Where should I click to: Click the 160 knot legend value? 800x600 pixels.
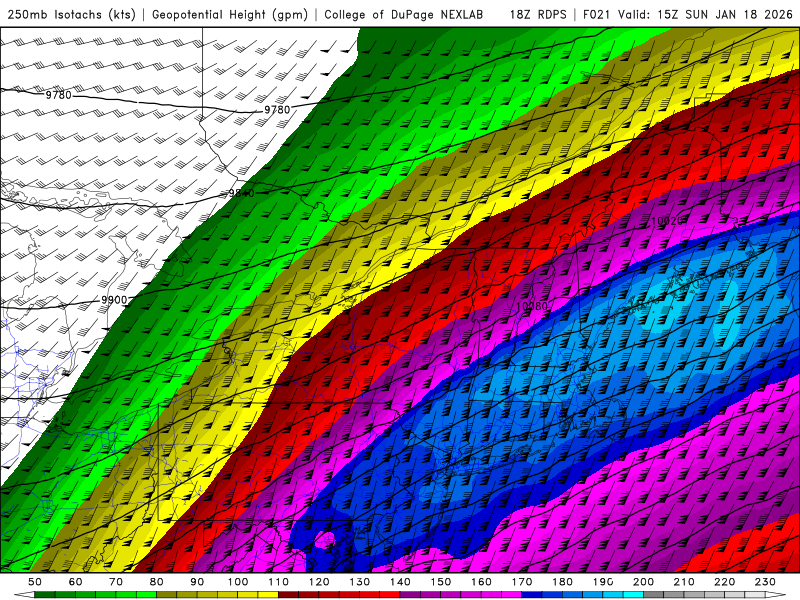coord(481,582)
